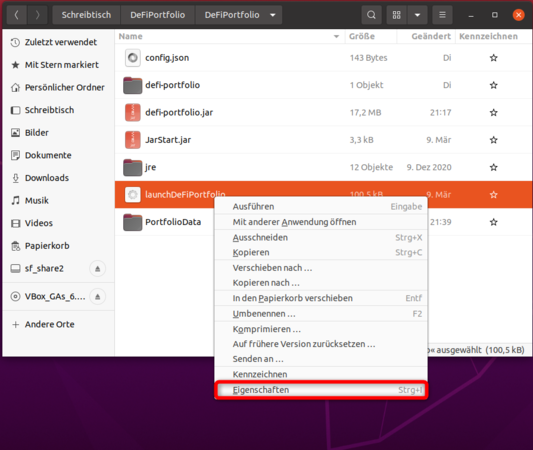Screen dimensions: 533x450
Task: Switch to grid view with the icon
Action: pos(396,15)
